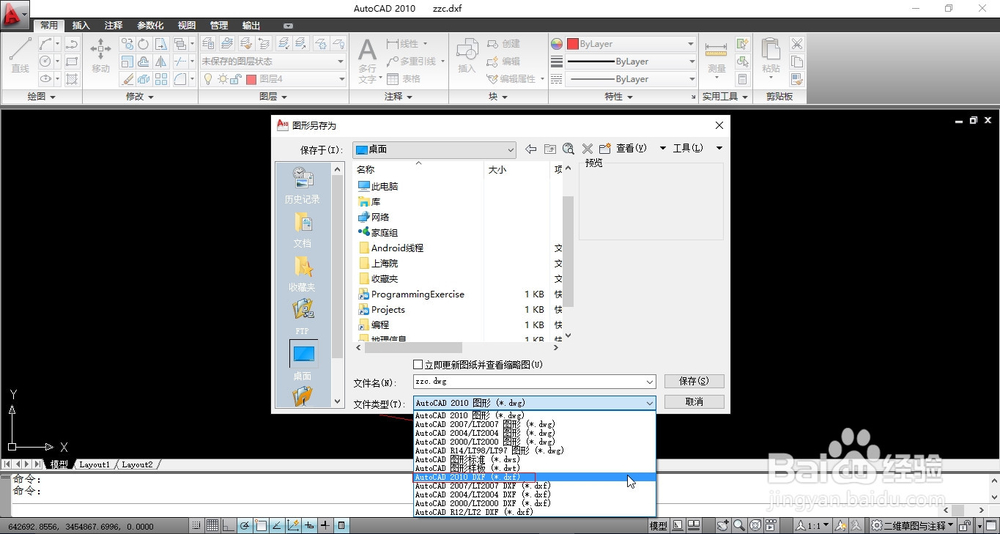Select the 移动 (Move) modify tool
Screen dimensions: 1000x534
[101, 55]
